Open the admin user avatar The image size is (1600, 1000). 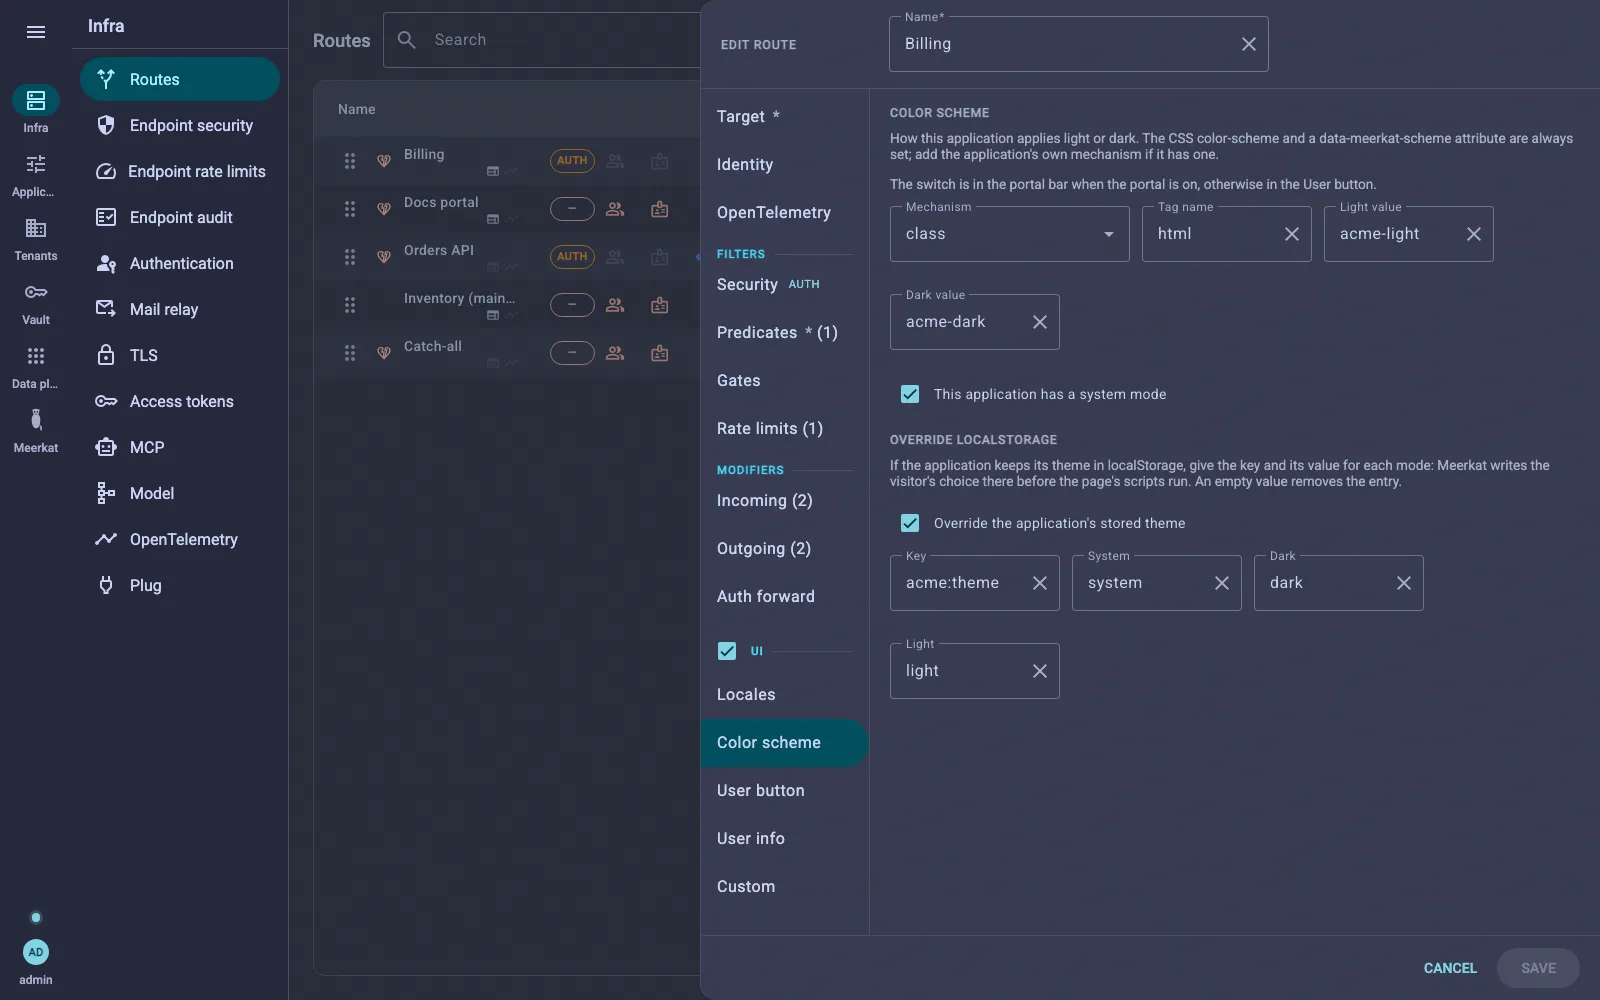(36, 952)
